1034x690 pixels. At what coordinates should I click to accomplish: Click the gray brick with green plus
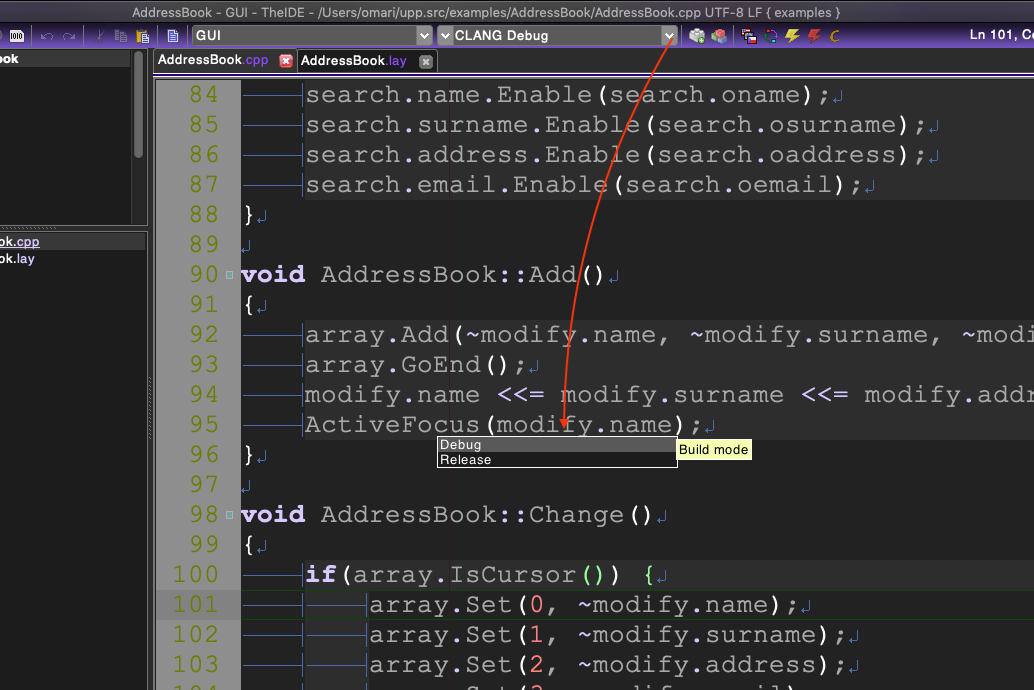(x=697, y=36)
